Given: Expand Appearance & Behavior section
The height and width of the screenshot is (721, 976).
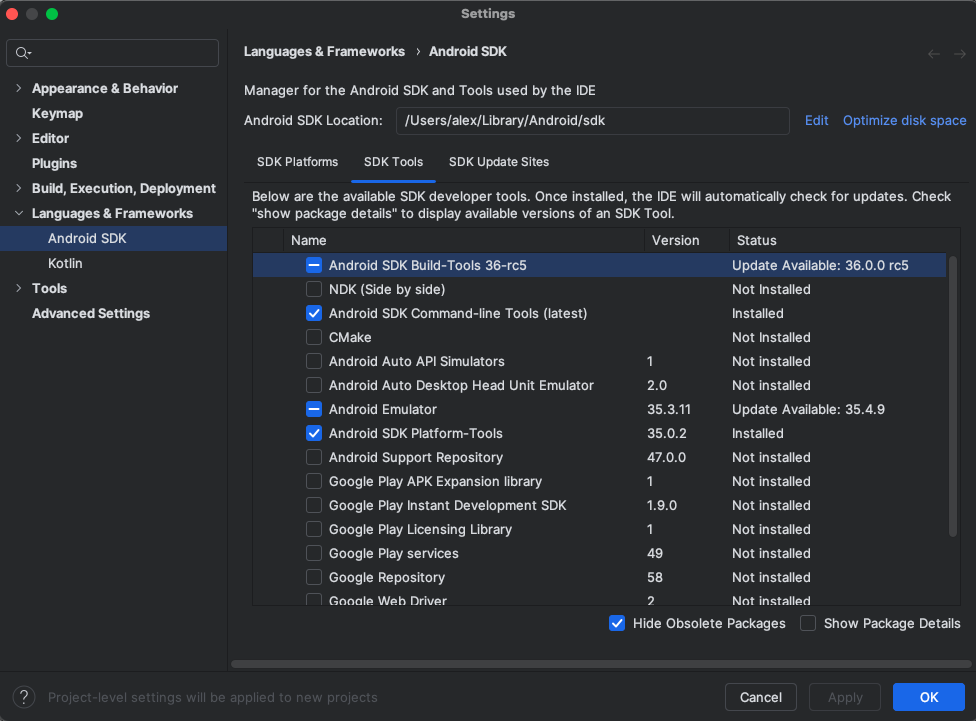Looking at the screenshot, I should click(x=19, y=88).
